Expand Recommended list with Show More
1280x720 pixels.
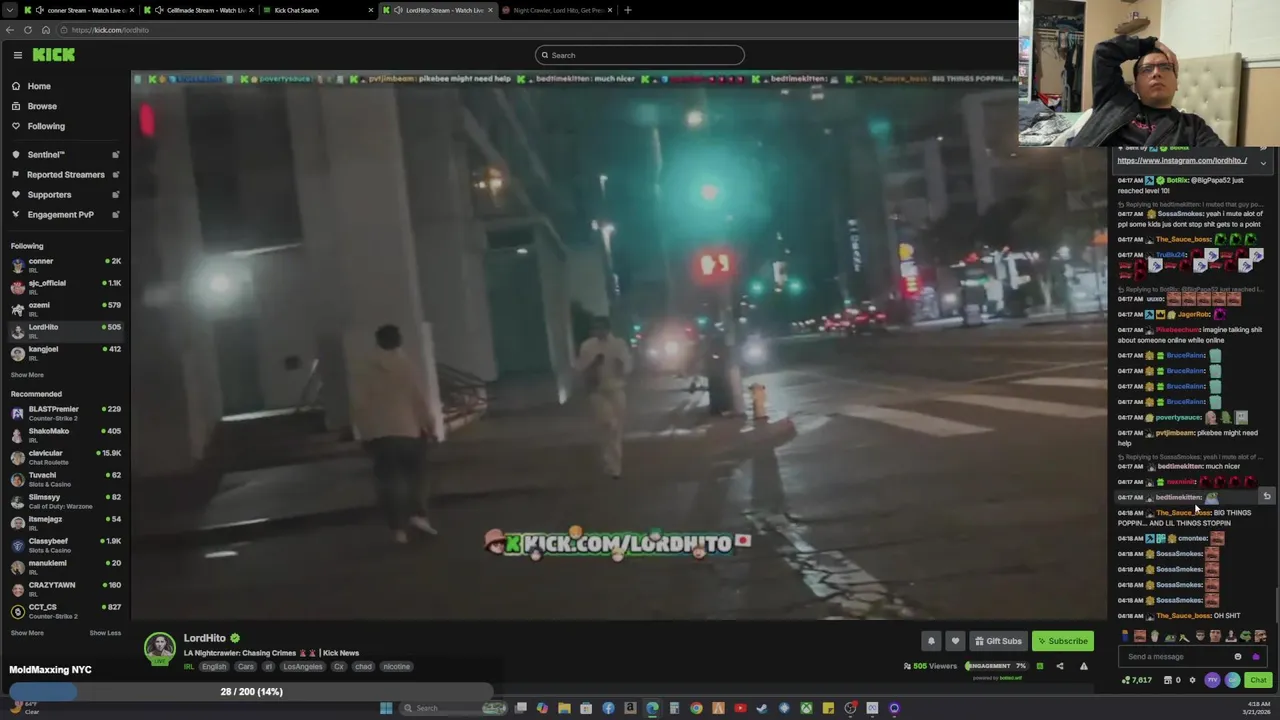coord(27,633)
